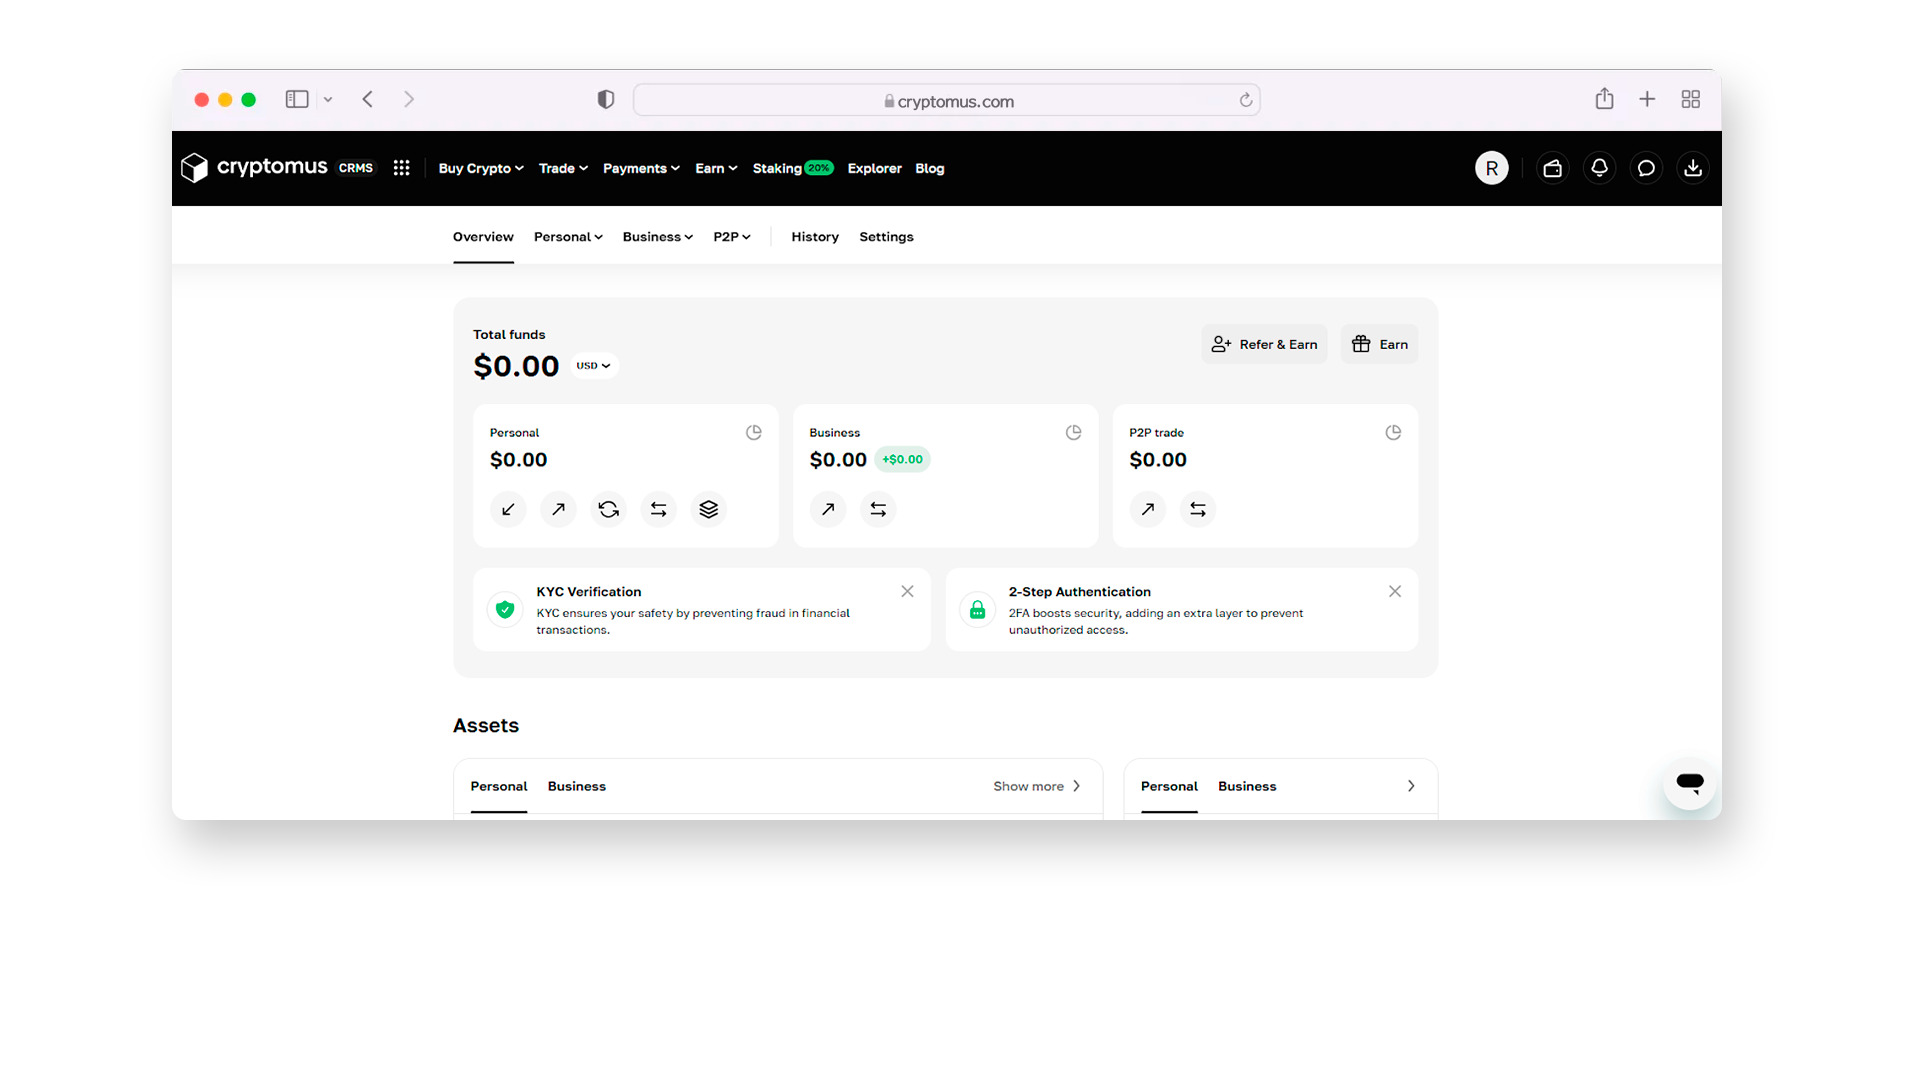Click the 2-Step Authentication title text
Viewport: 1920px width, 1080px height.
click(1080, 592)
